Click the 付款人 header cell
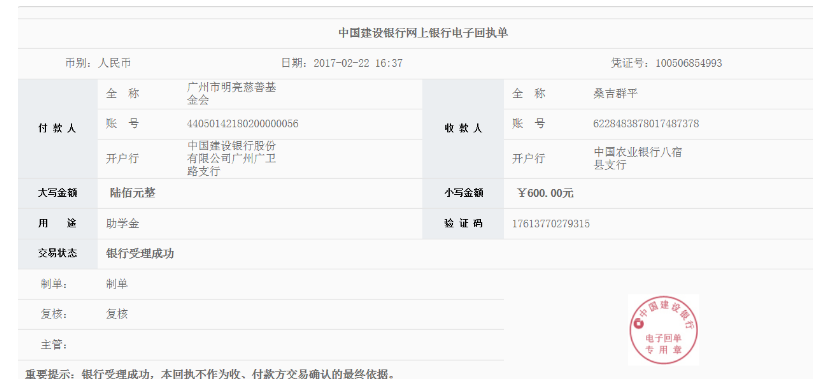The width and height of the screenshot is (813, 379). pyautogui.click(x=58, y=129)
